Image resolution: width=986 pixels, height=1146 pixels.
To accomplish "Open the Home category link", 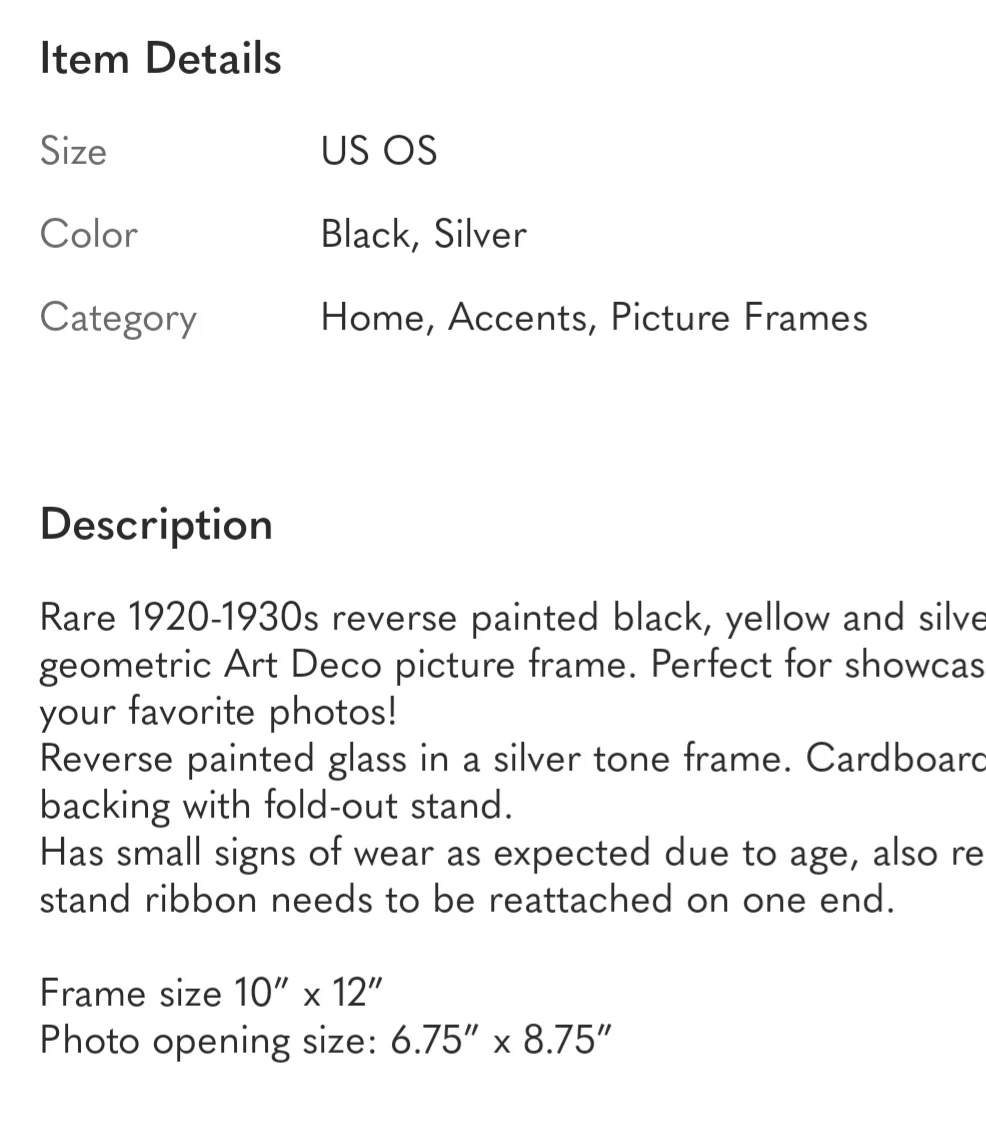I will (376, 318).
